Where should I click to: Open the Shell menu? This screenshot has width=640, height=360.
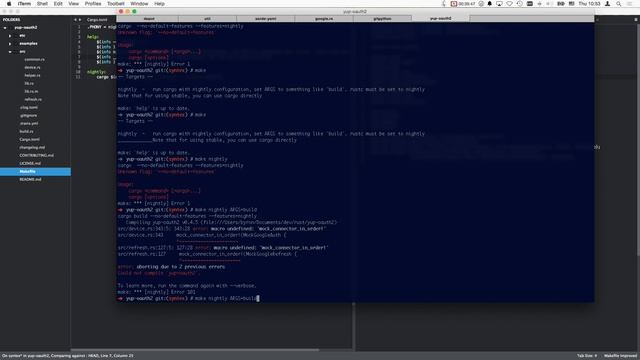click(42, 4)
